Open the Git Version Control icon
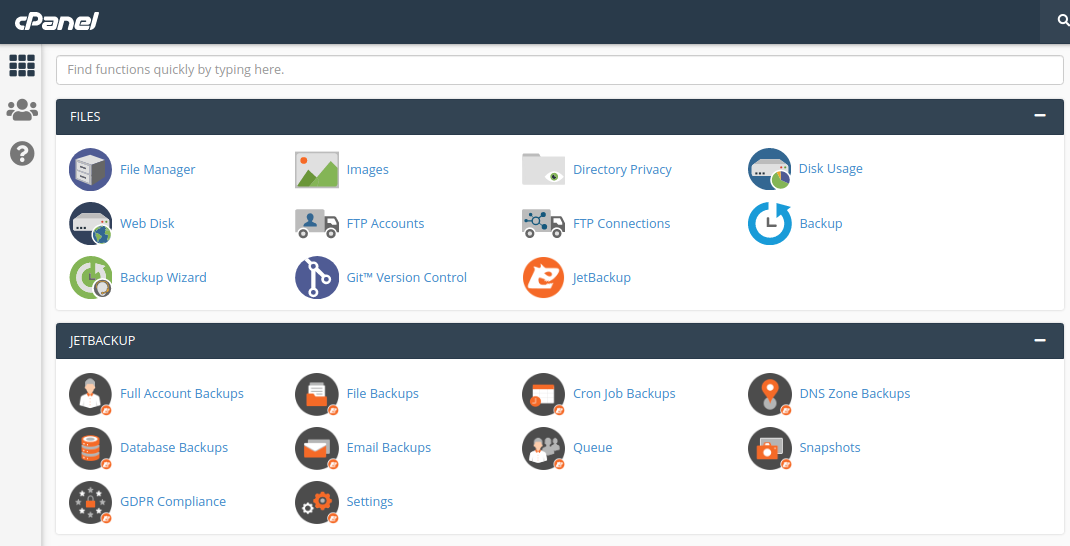The image size is (1070, 546). pos(317,277)
